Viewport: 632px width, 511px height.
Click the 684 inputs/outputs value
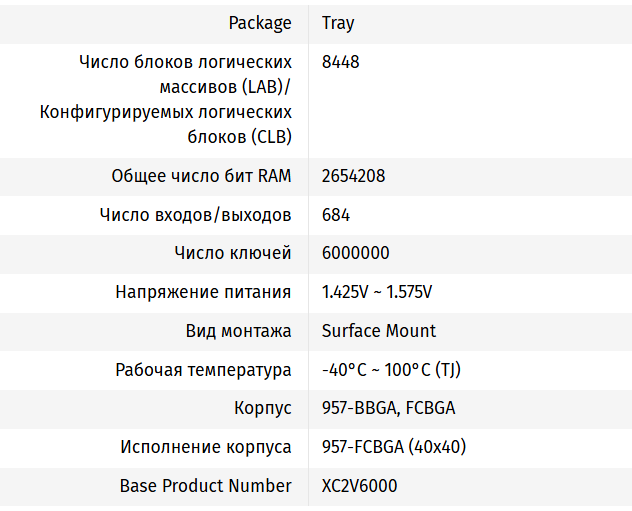[x=336, y=215]
